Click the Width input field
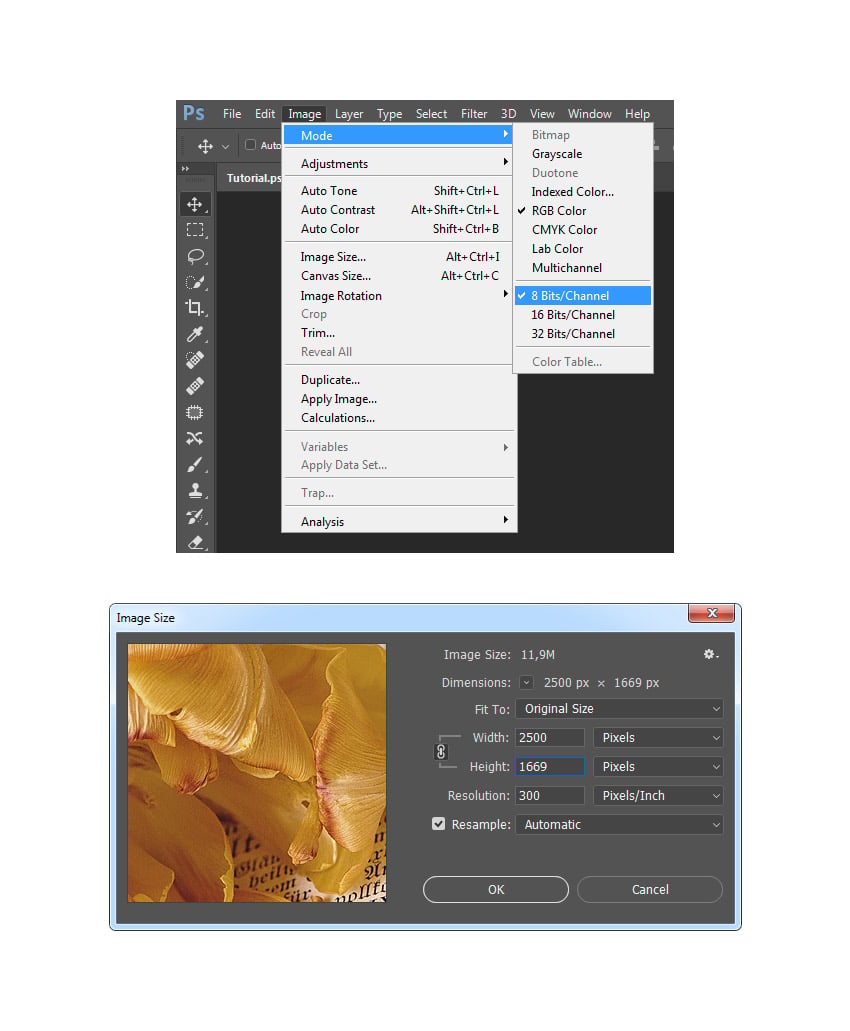Image resolution: width=850 pixels, height=1031 pixels. [x=550, y=738]
